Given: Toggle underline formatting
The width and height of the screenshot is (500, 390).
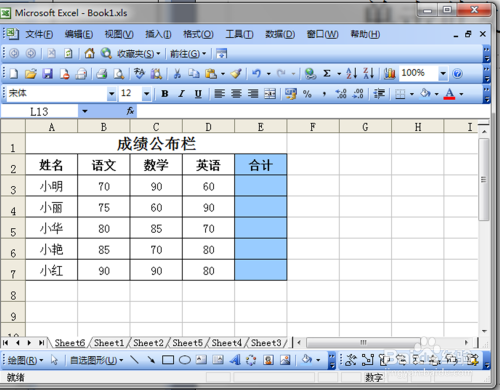Looking at the screenshot, I should (x=198, y=94).
